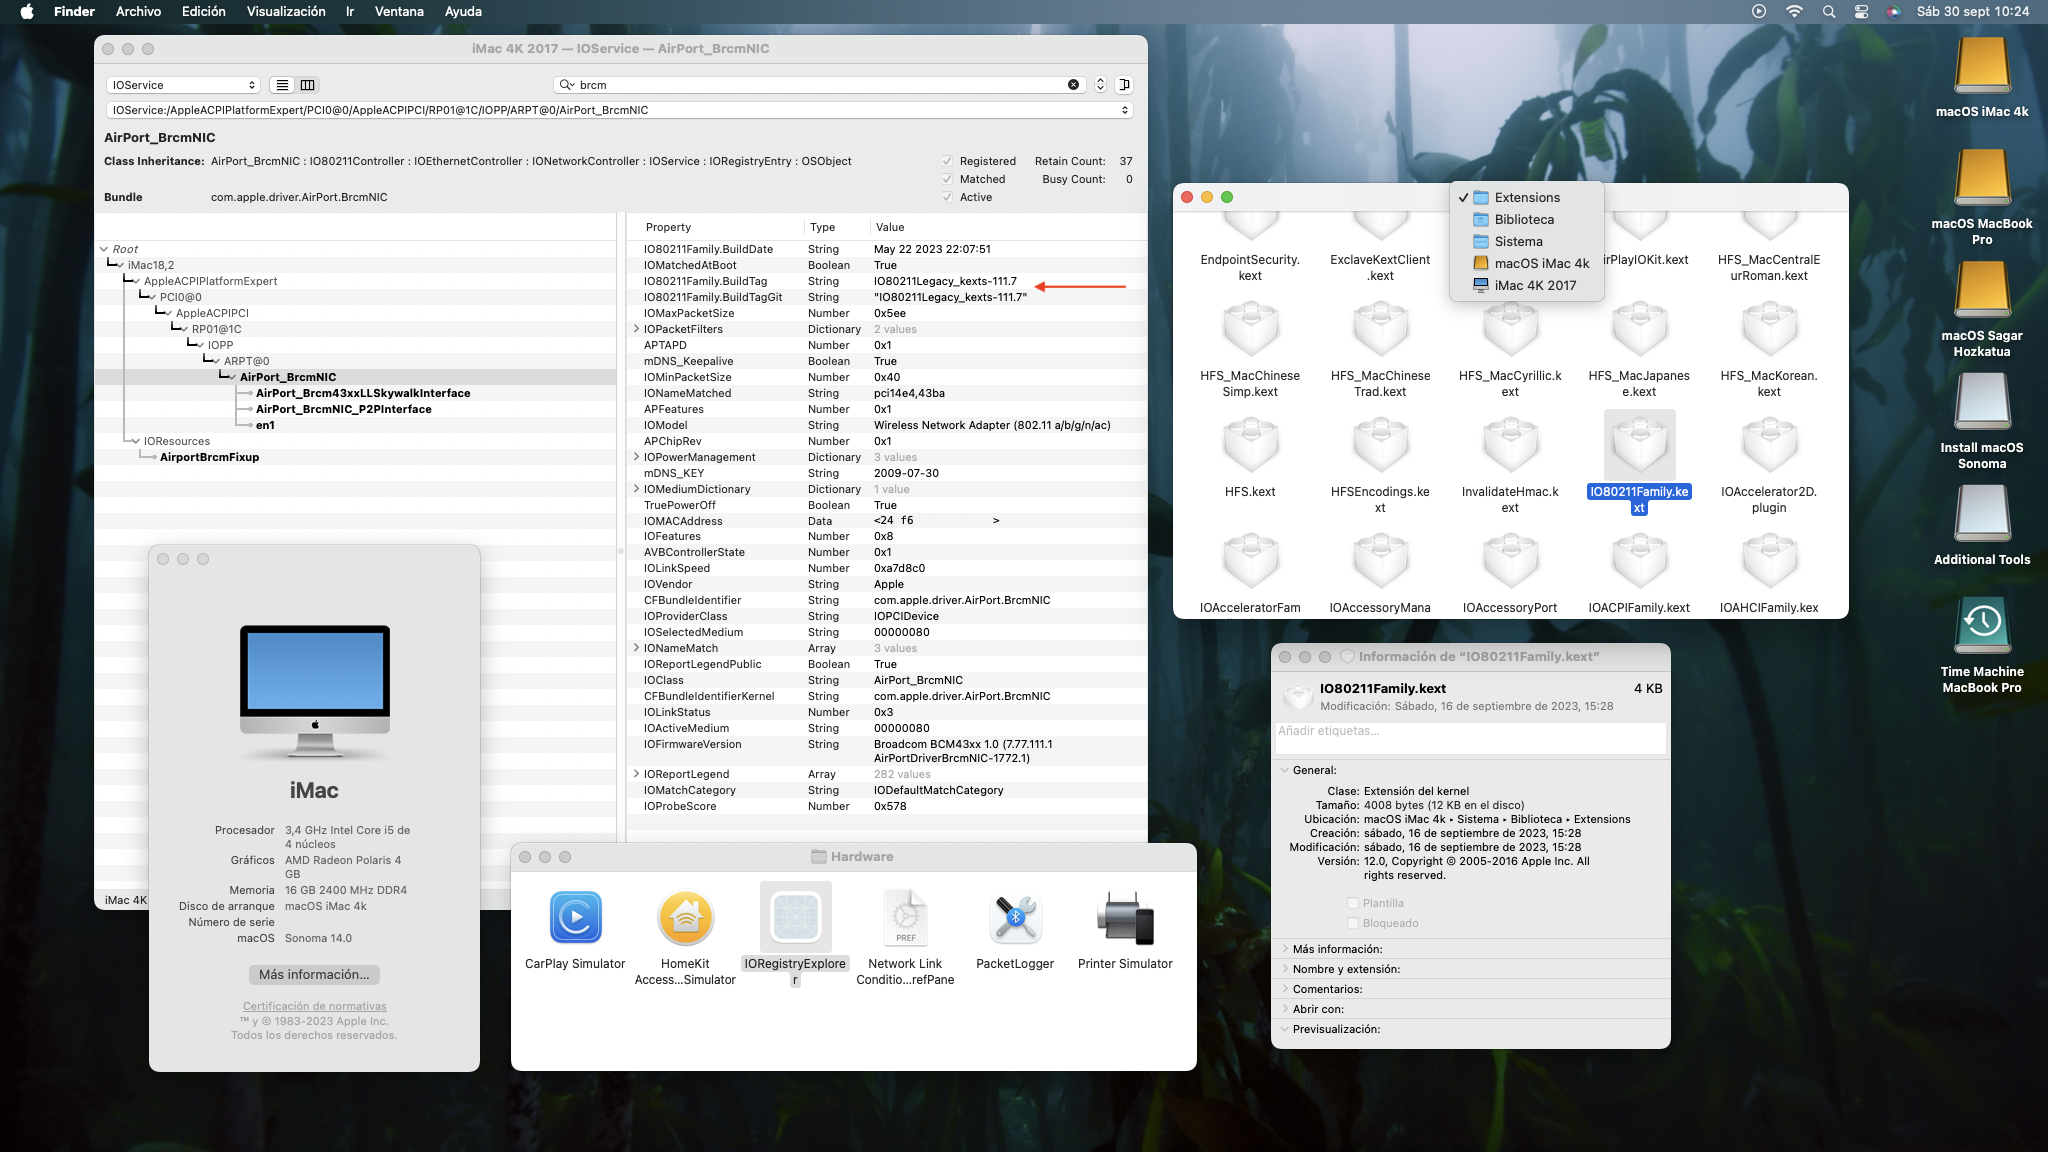Open HomeKit Accessory Simulator icon
Screen dimensions: 2048x1152
685,918
